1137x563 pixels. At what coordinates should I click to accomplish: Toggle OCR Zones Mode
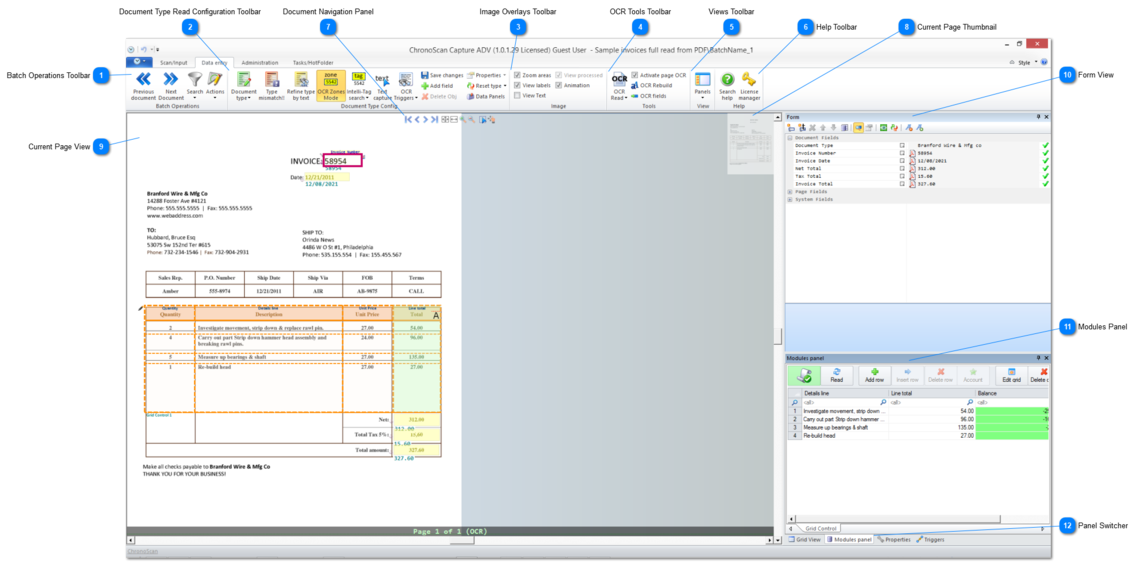tap(331, 86)
